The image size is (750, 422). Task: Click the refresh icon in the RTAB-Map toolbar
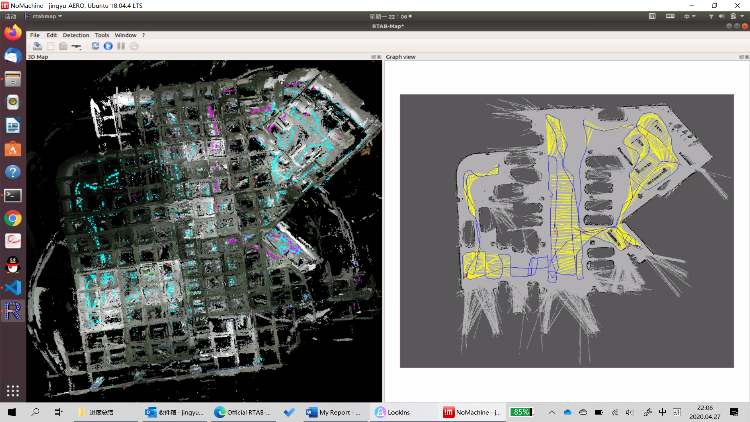click(95, 46)
